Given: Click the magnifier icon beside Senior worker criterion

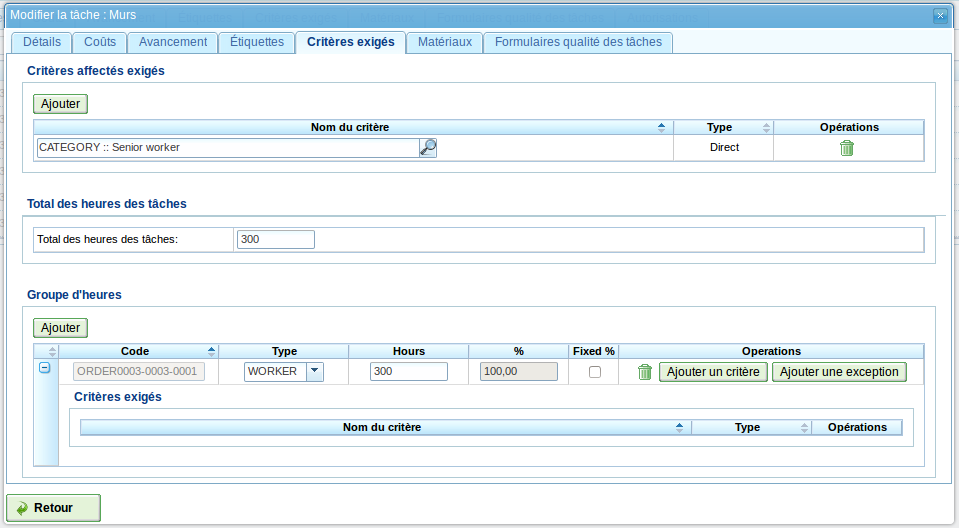Looking at the screenshot, I should coord(428,148).
